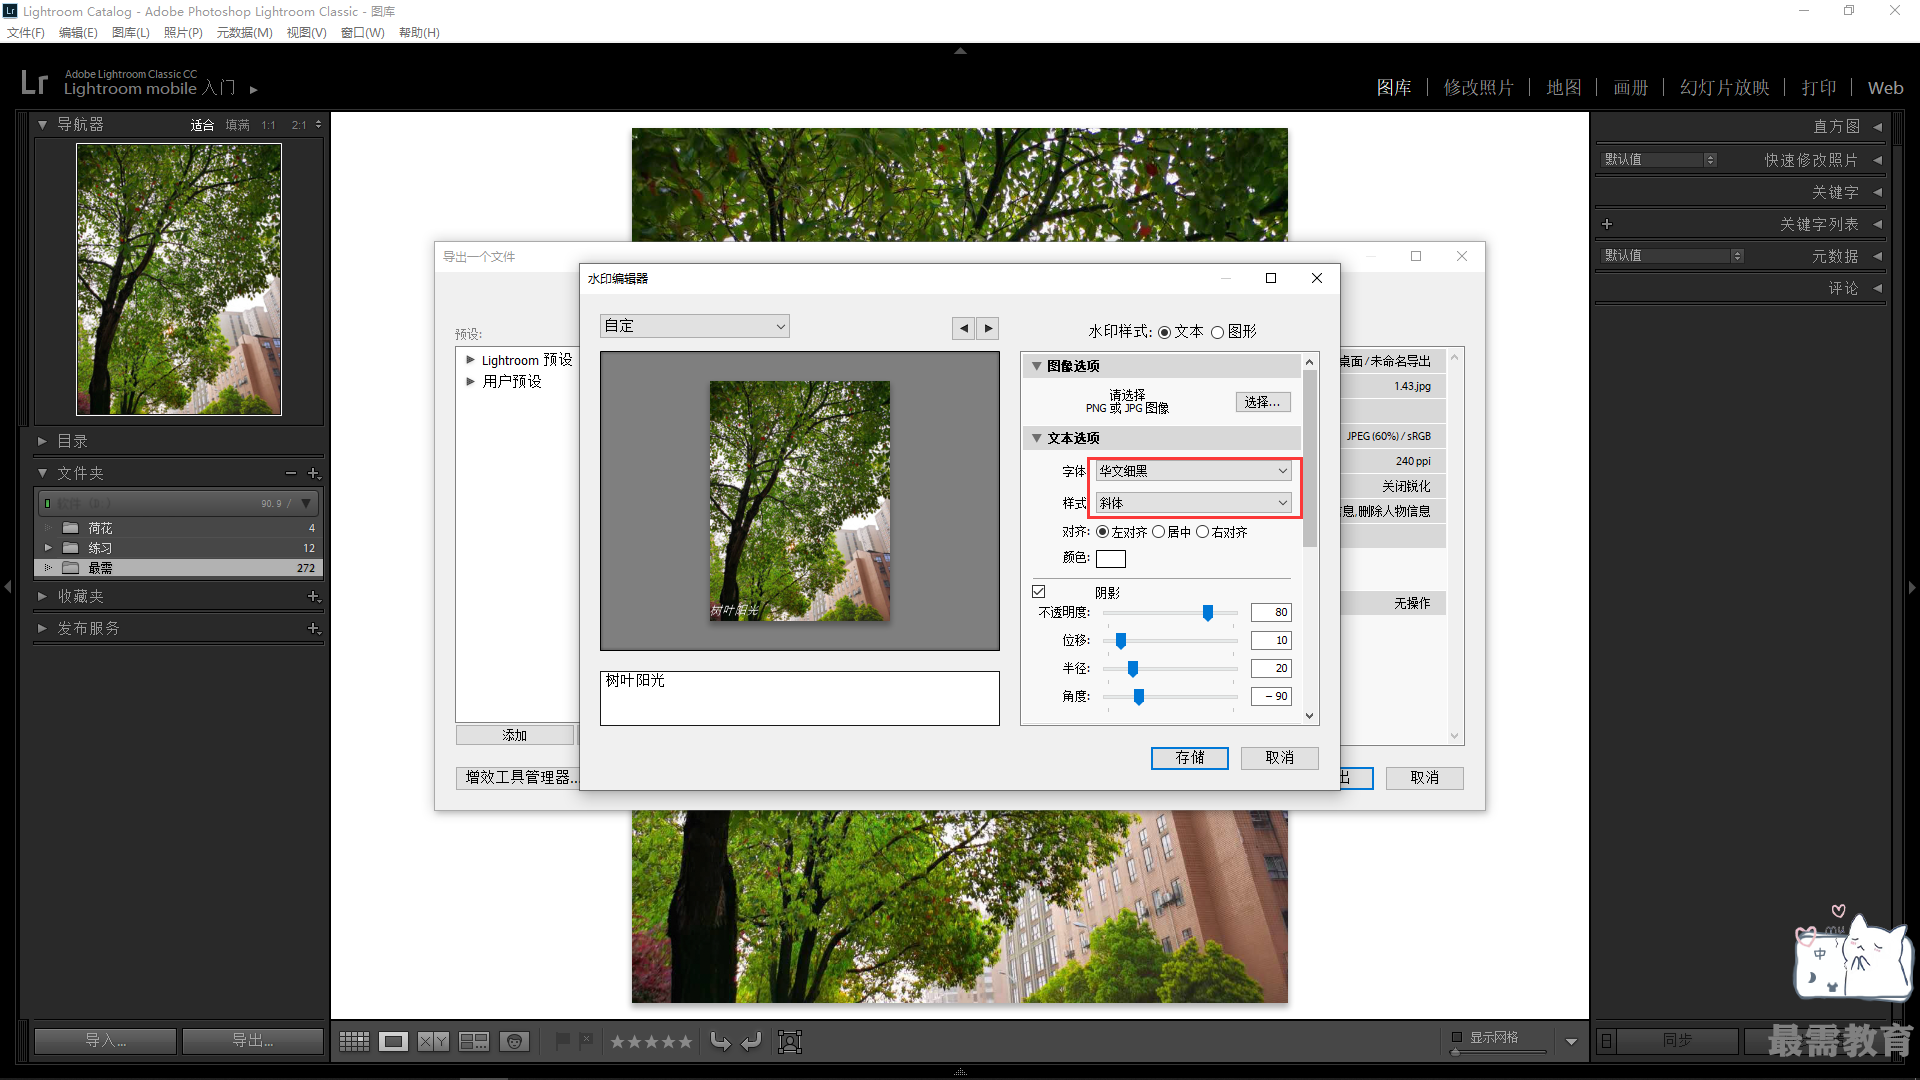Rotate photo clockwise in toolbar

[752, 1042]
